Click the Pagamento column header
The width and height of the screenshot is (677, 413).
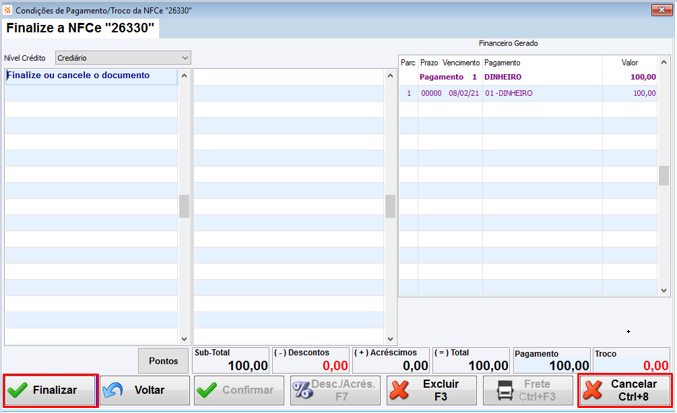pyautogui.click(x=502, y=63)
